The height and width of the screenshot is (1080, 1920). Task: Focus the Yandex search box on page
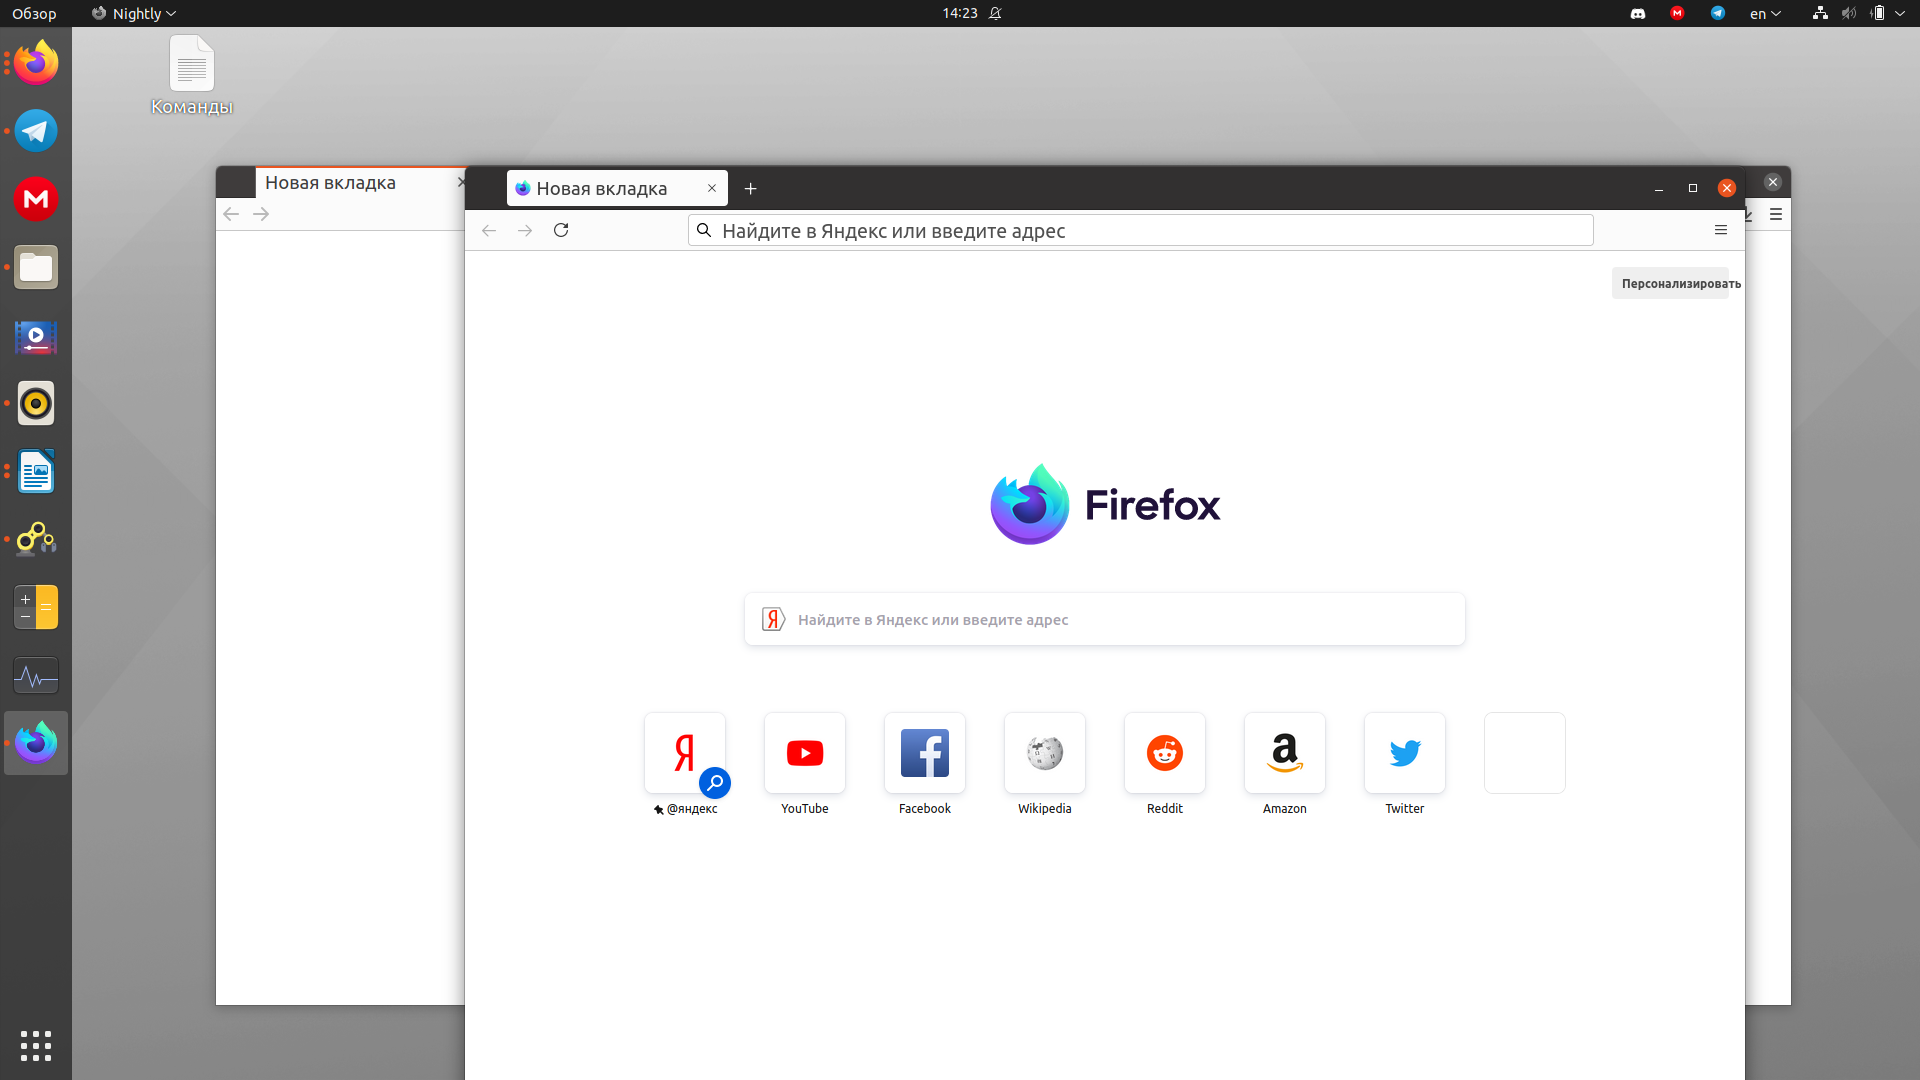(x=1105, y=619)
